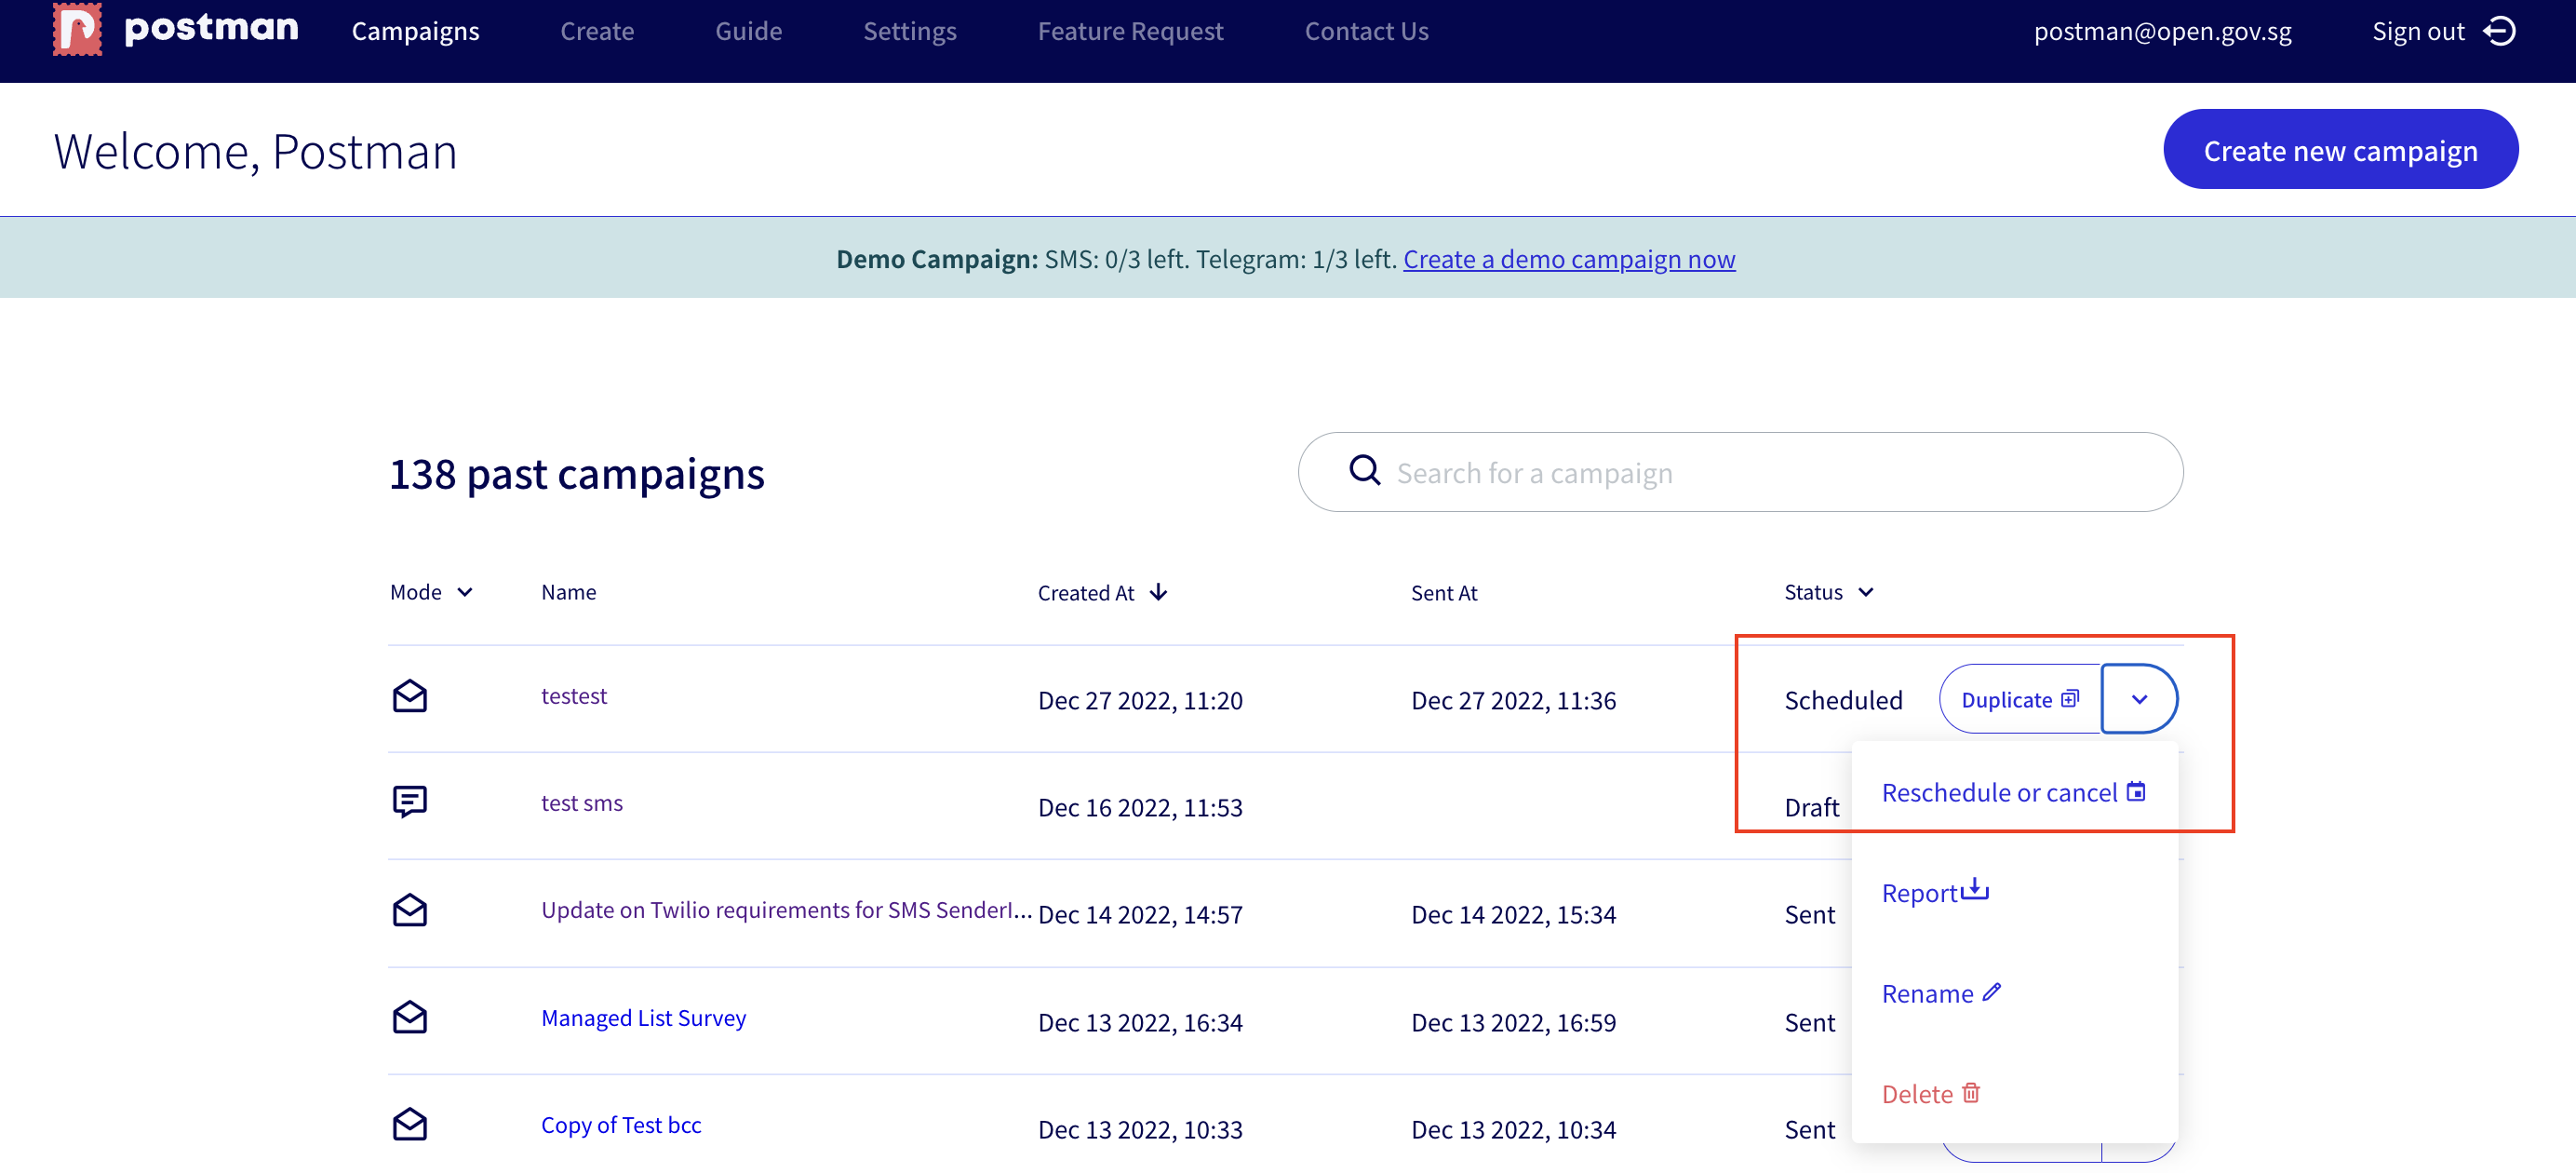Click the search magnifier icon
The width and height of the screenshot is (2576, 1173).
1364,471
